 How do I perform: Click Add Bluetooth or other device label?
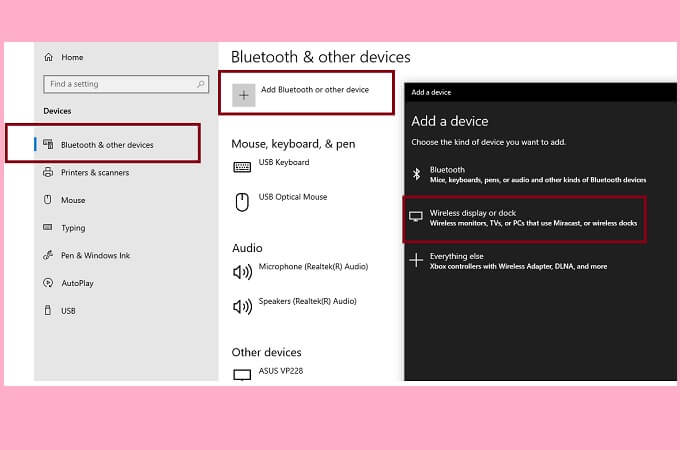[x=314, y=90]
